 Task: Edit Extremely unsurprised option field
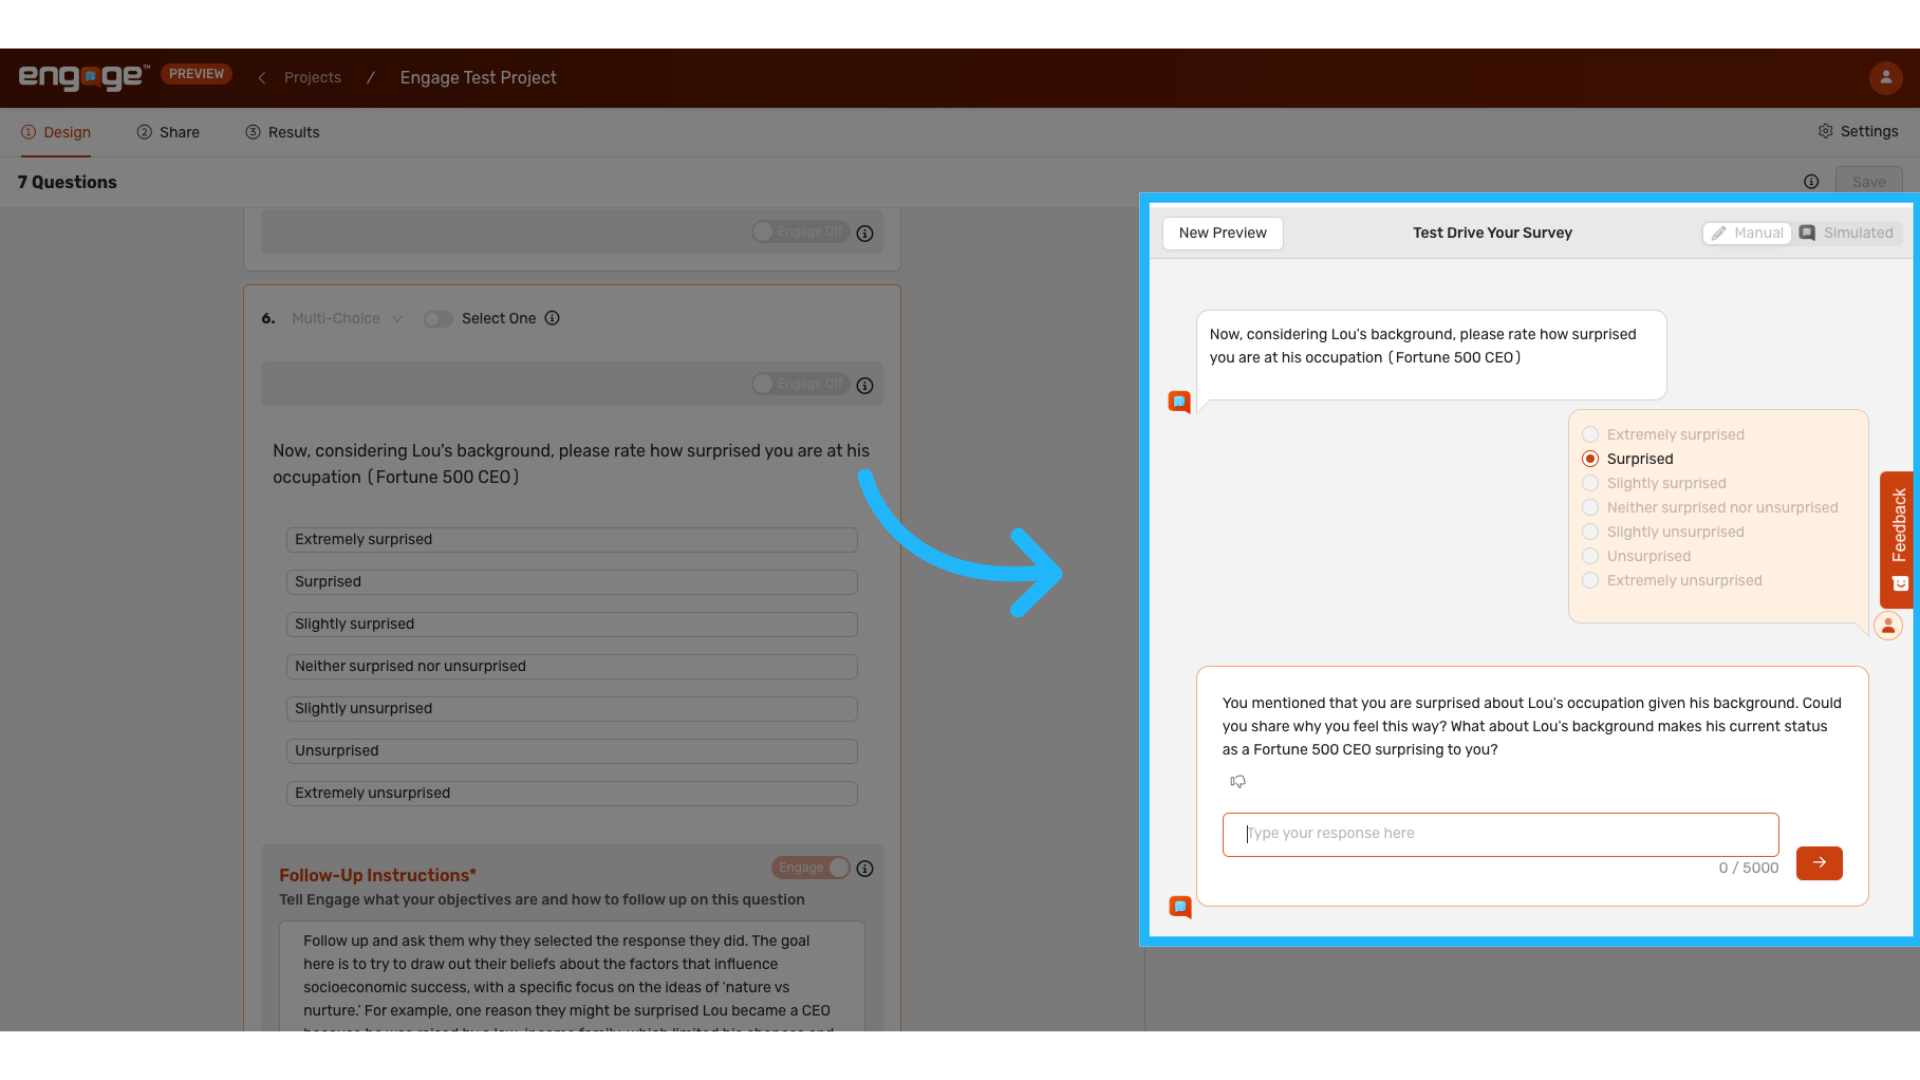pos(572,793)
